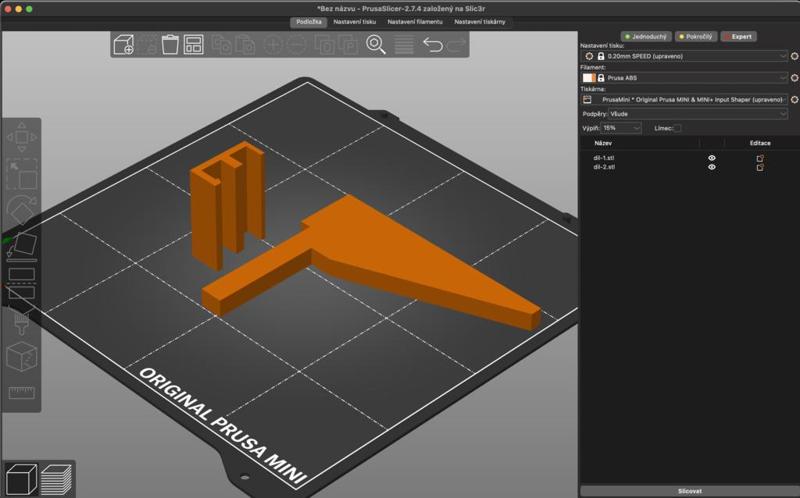The height and width of the screenshot is (498, 800).
Task: Hide dil-1.stl using its eye icon
Action: (x=712, y=158)
